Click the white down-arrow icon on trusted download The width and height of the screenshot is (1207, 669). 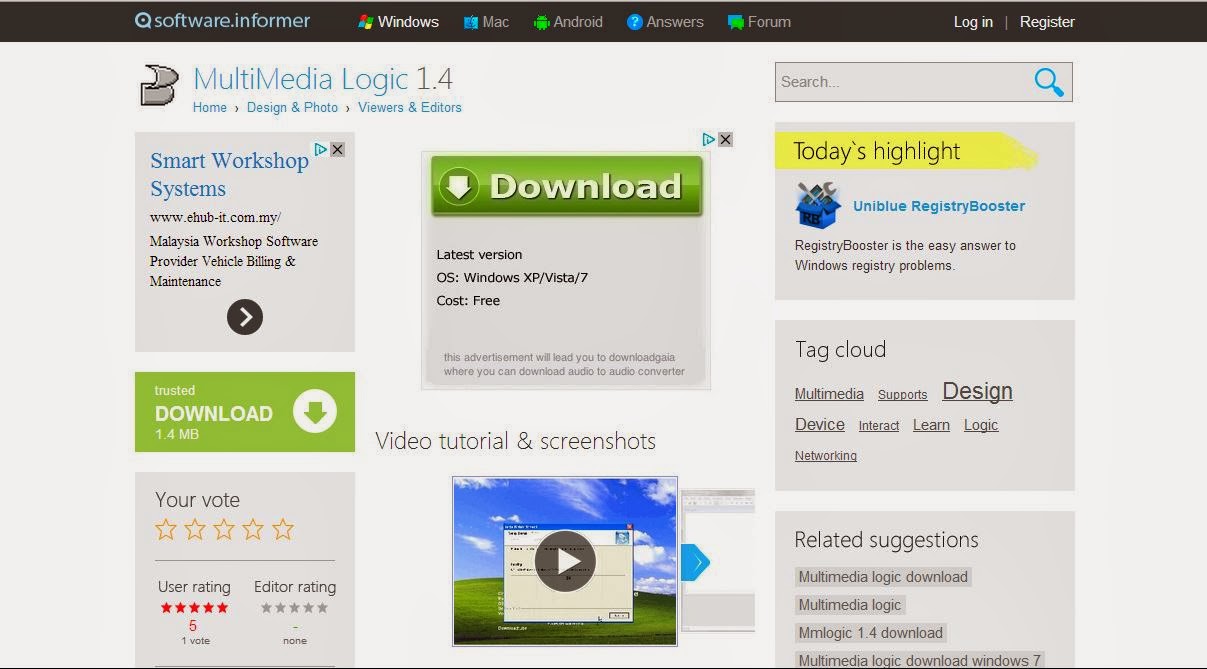(315, 412)
